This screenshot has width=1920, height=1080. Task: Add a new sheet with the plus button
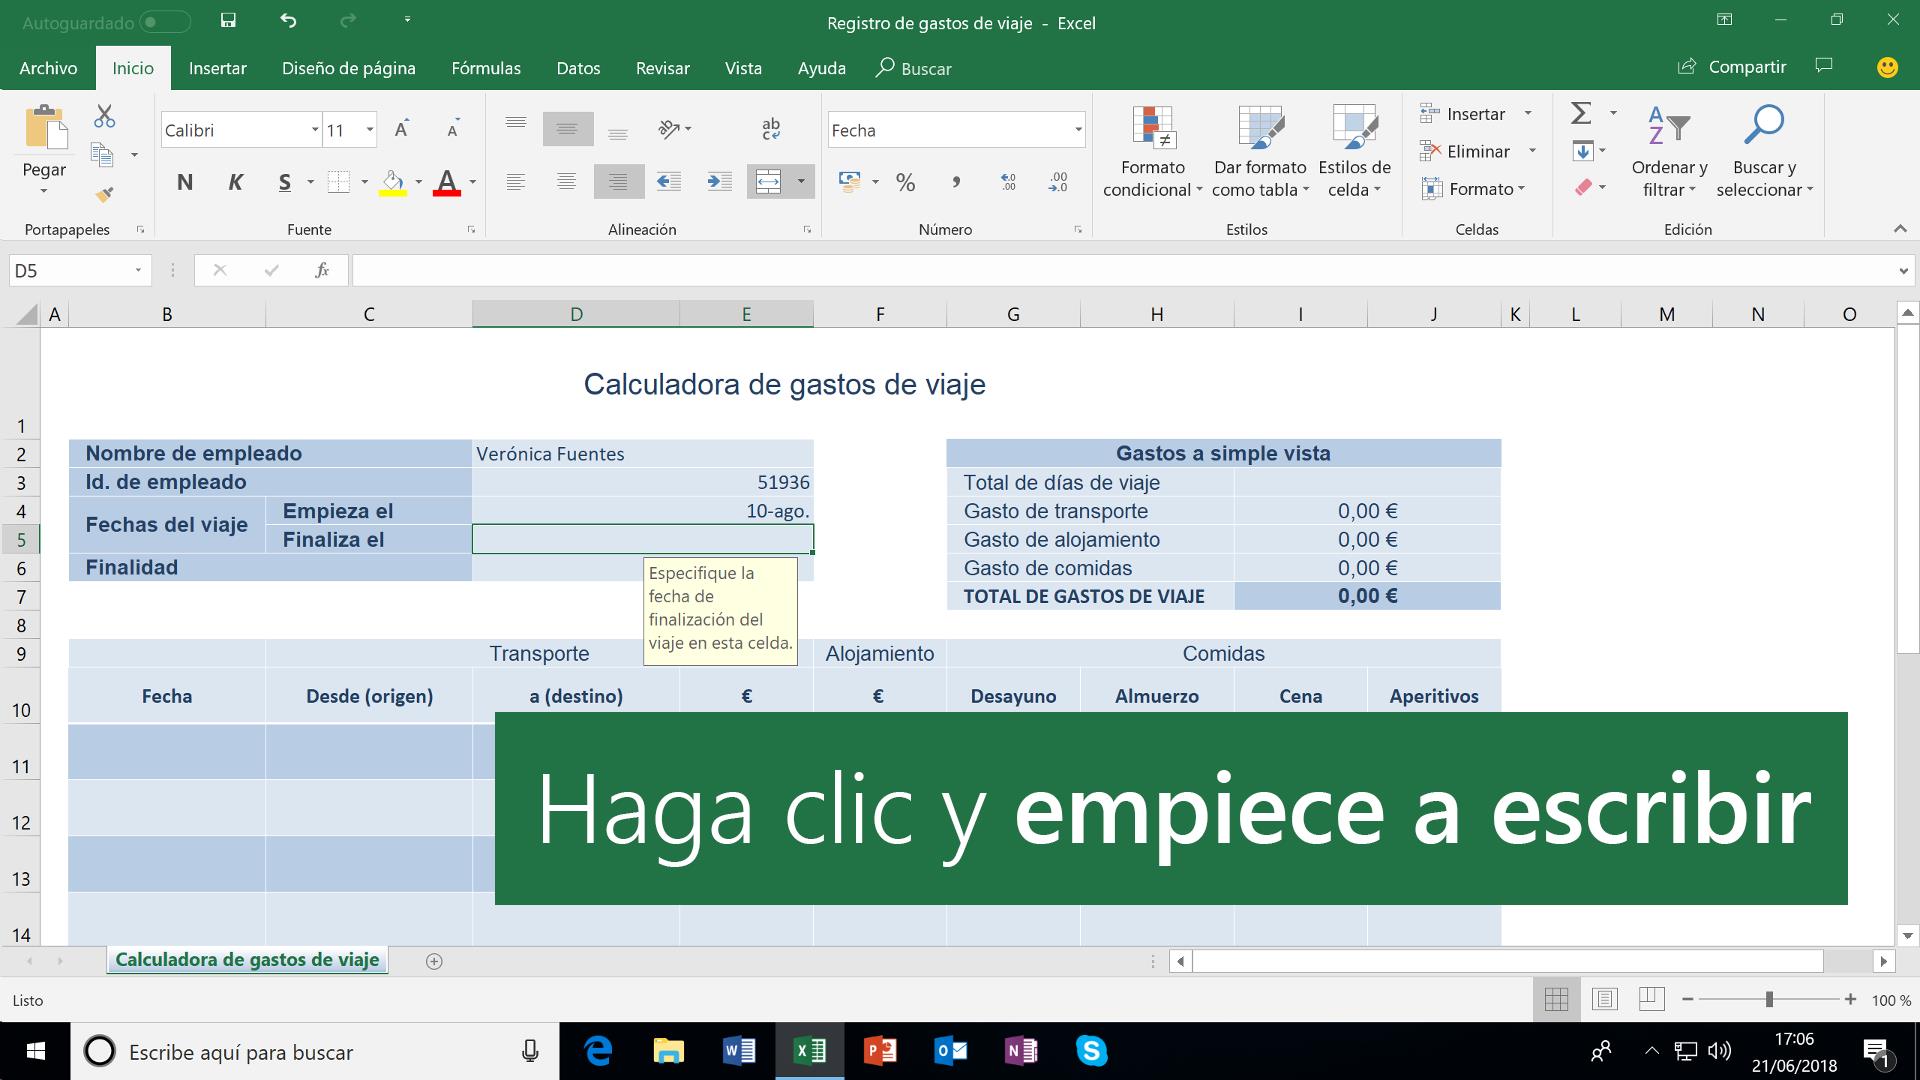click(x=434, y=960)
